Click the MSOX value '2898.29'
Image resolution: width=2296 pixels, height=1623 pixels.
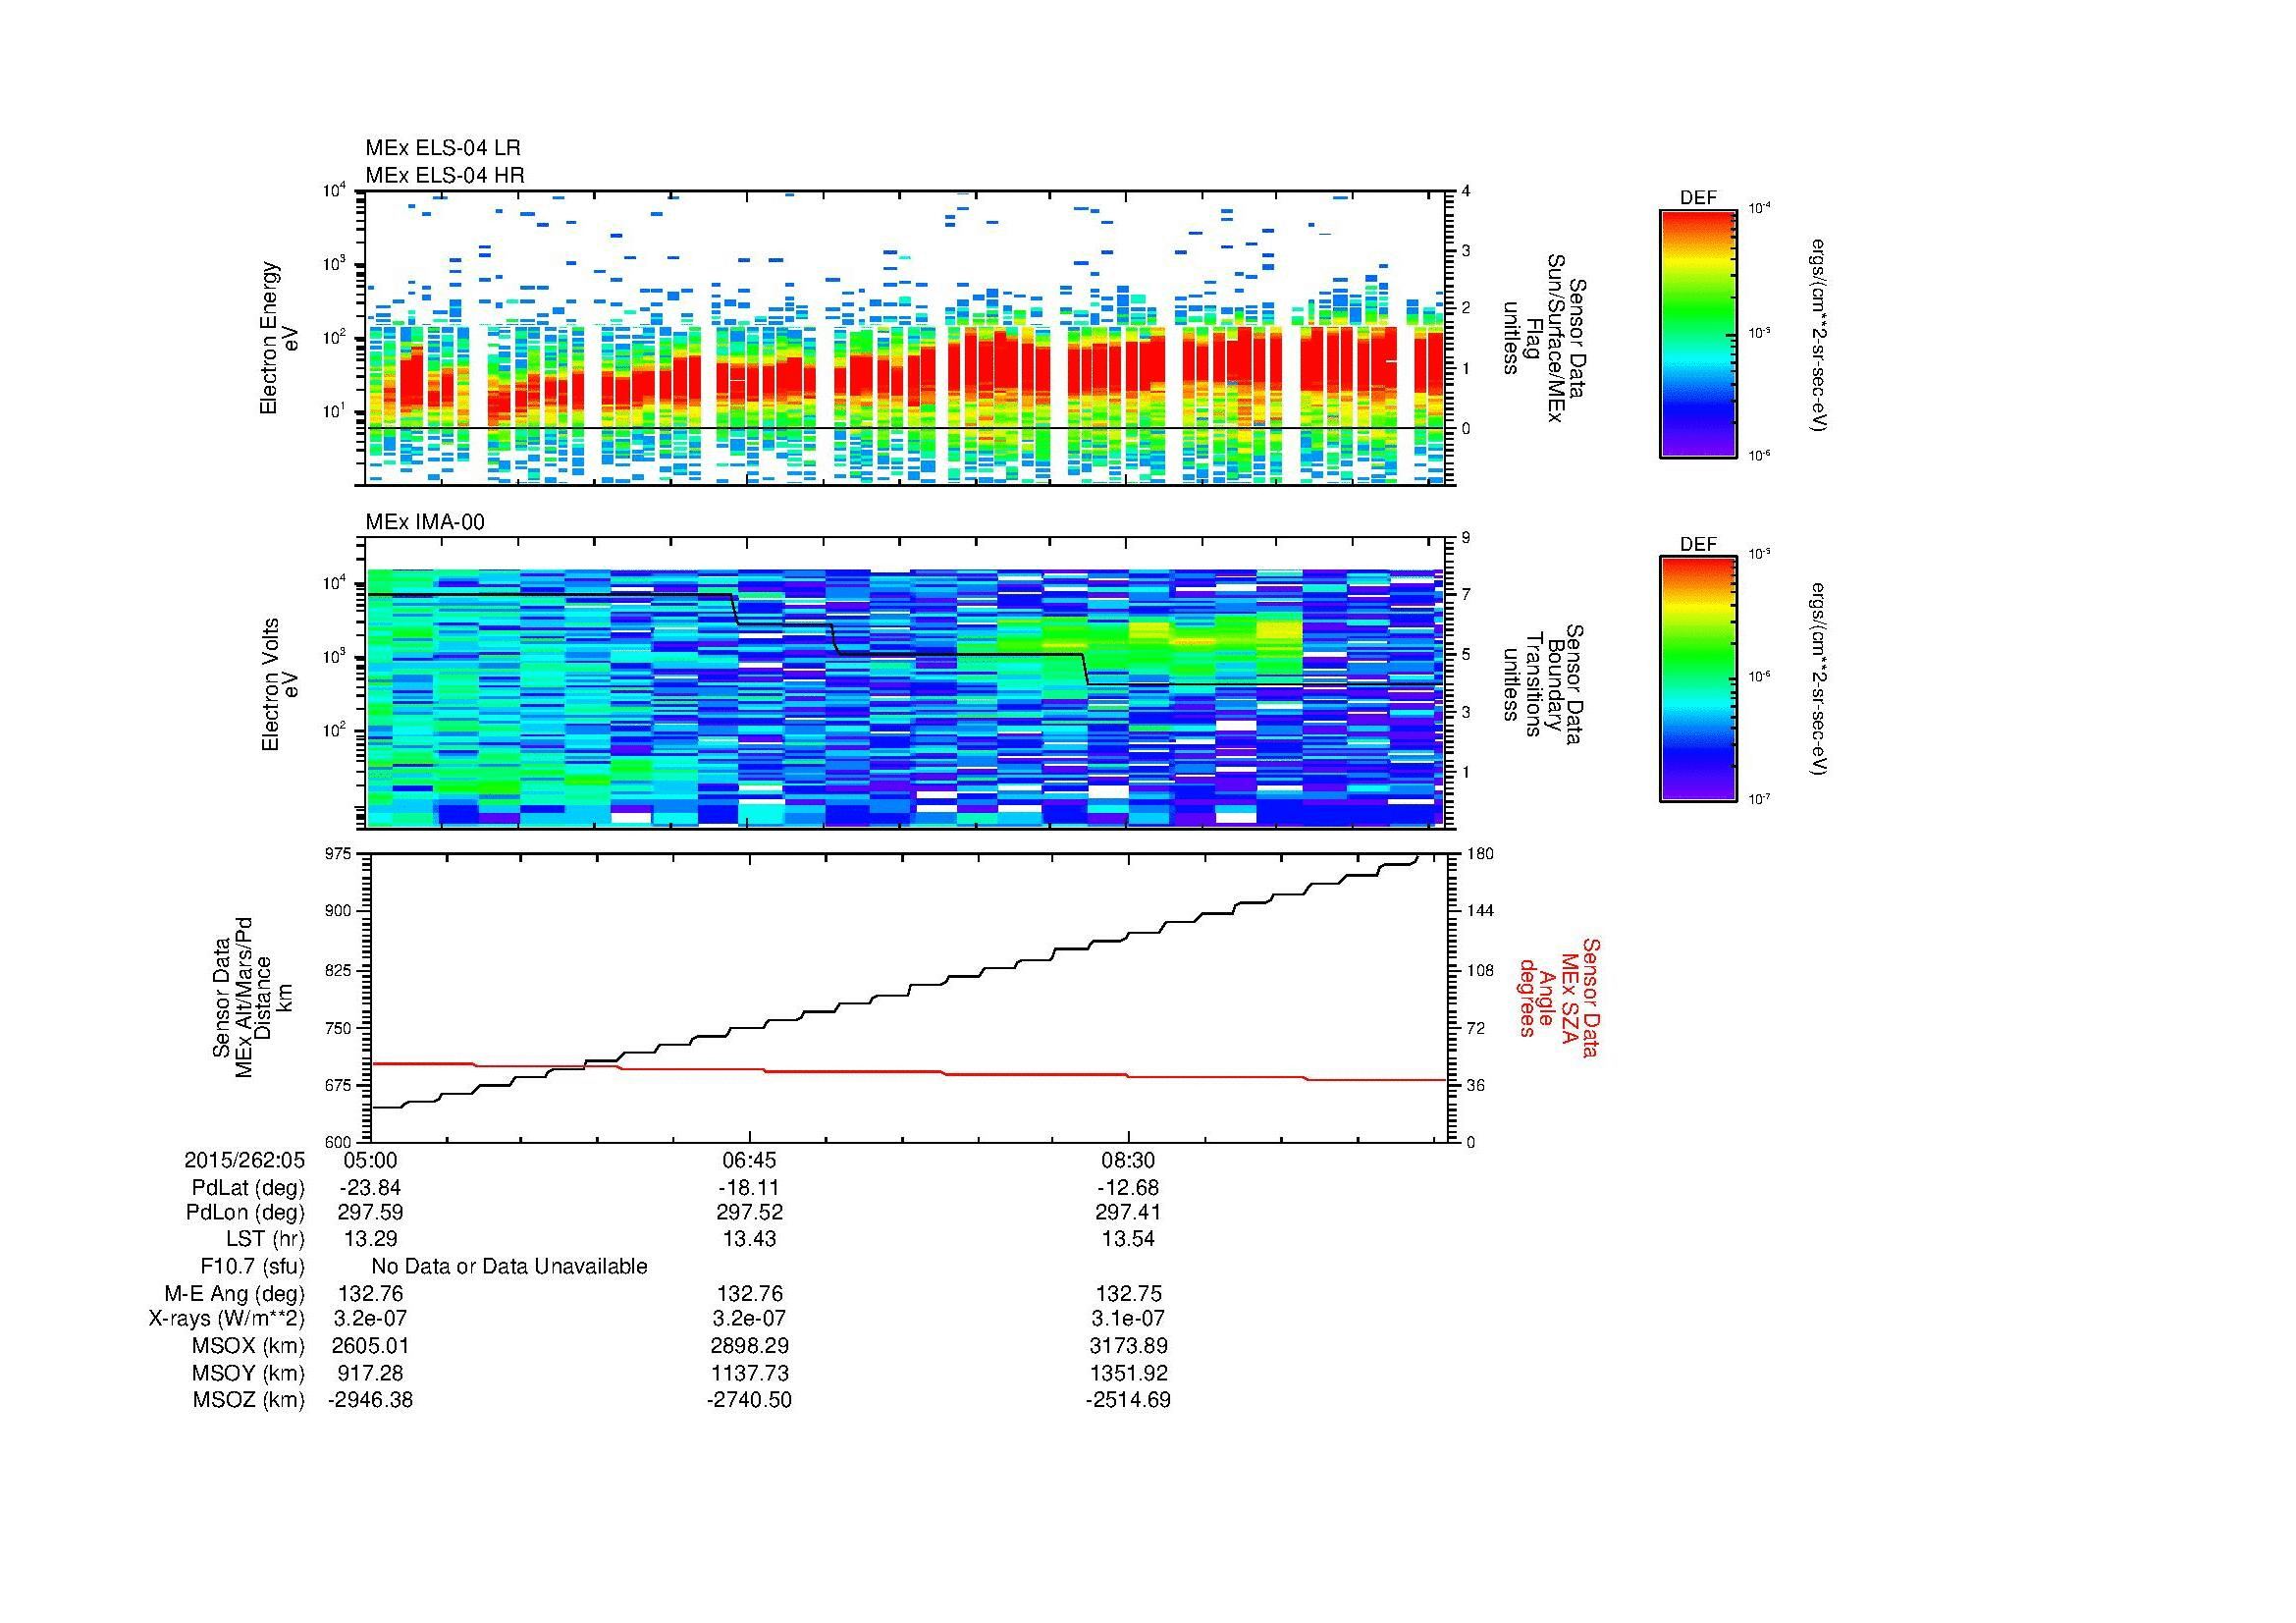(749, 1346)
